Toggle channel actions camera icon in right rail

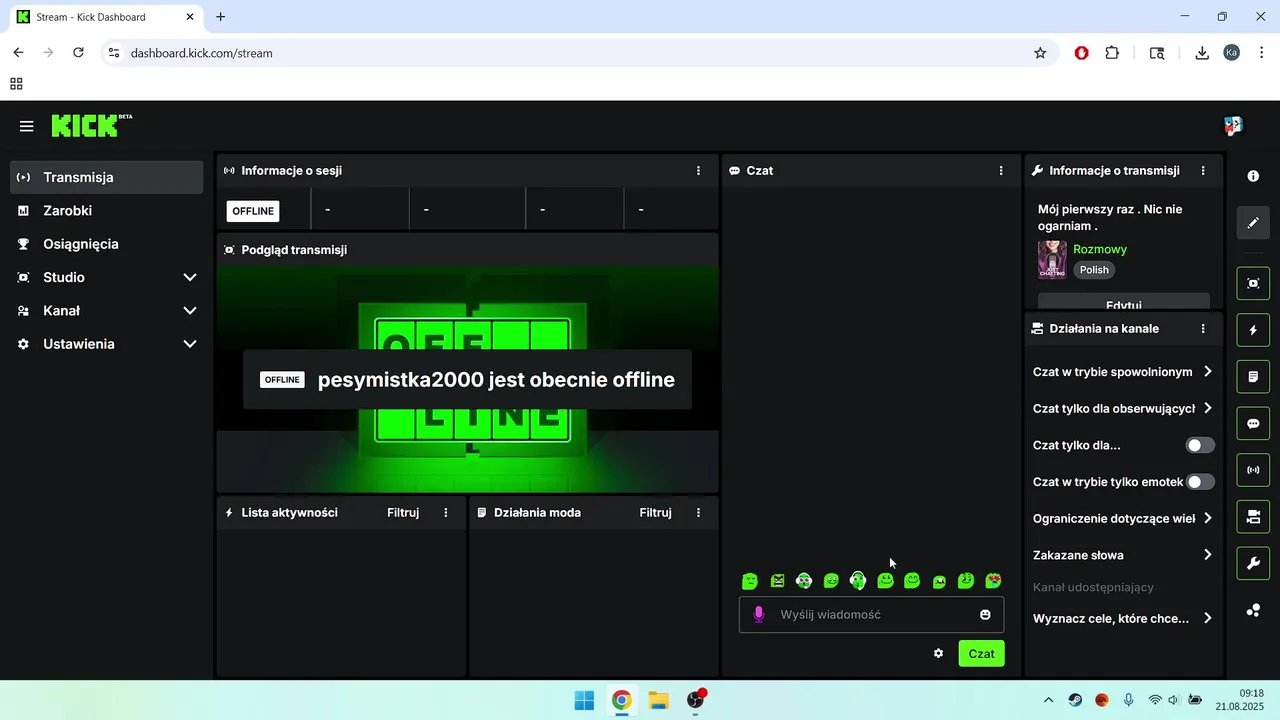[1253, 517]
